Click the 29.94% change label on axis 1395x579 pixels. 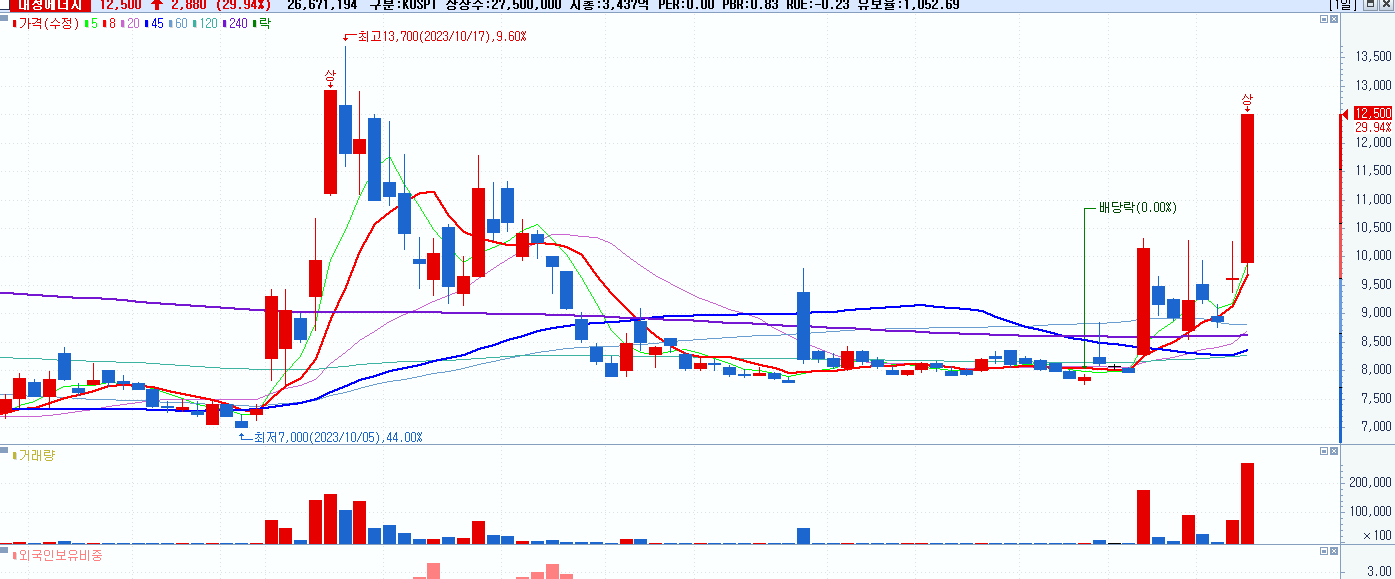[1373, 127]
